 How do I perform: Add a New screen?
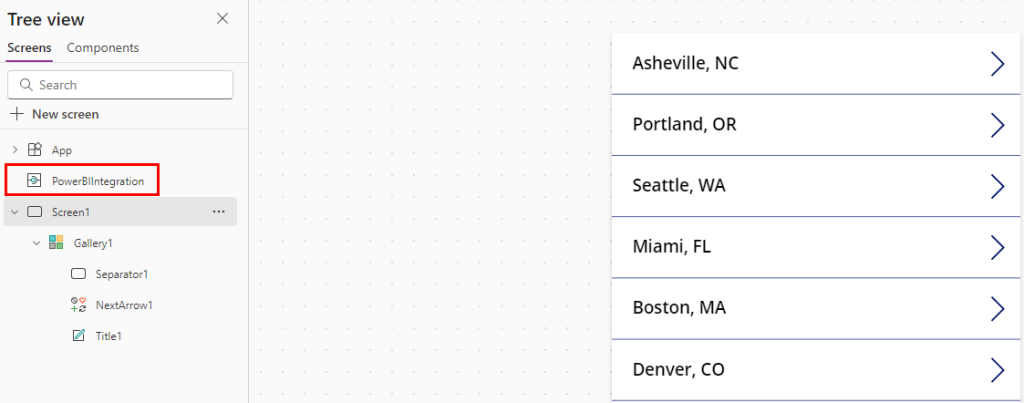tap(55, 114)
